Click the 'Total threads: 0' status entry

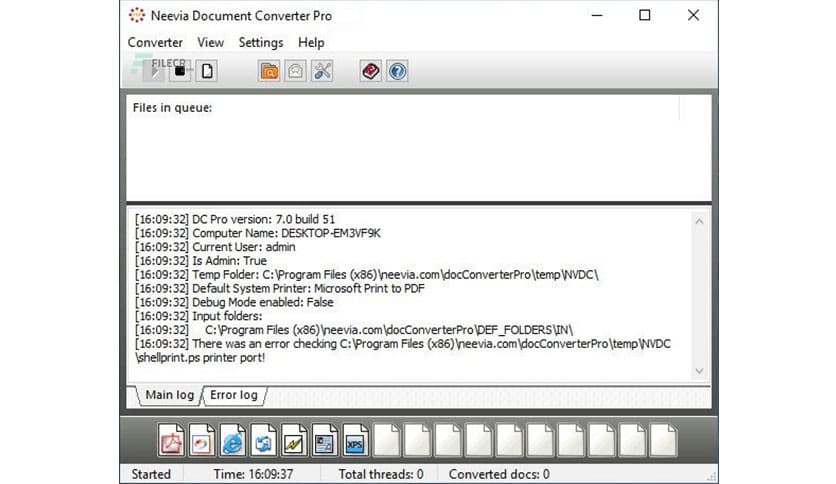(x=381, y=474)
